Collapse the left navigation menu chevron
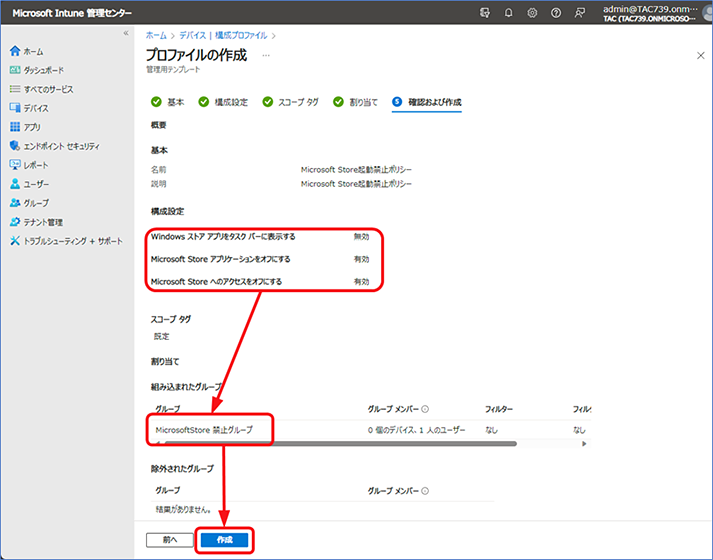Viewport: 713px width, 560px height. coord(126,33)
